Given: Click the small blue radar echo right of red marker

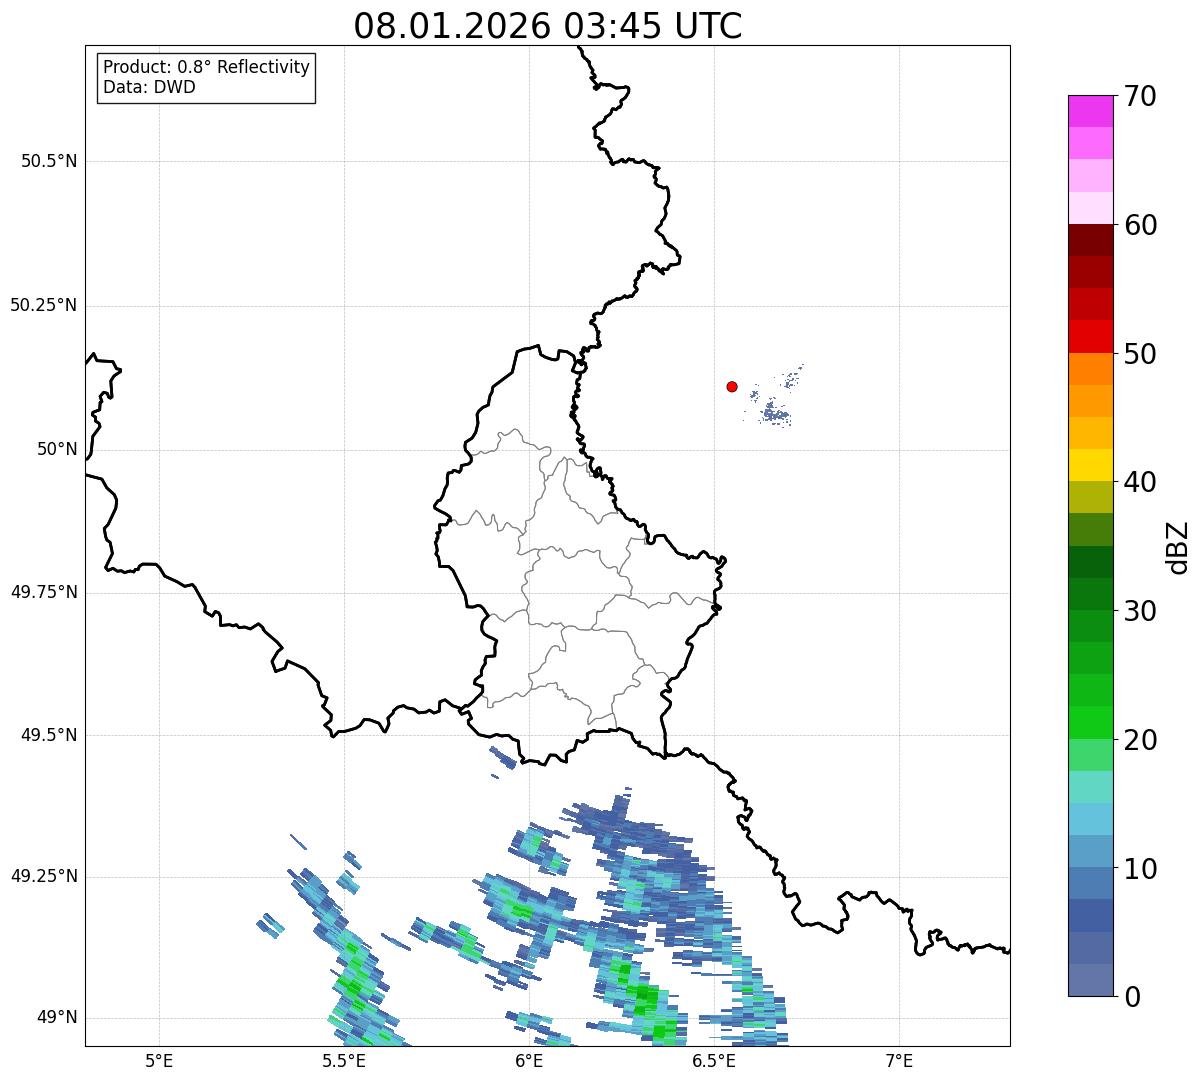Looking at the screenshot, I should point(775,412).
